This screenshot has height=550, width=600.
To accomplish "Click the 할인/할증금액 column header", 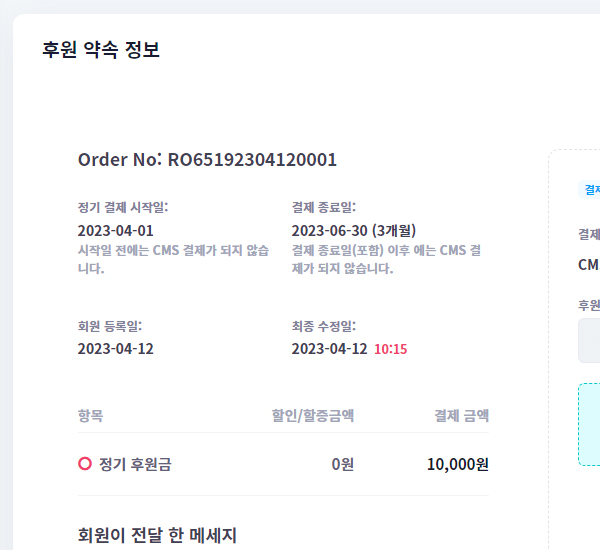I will [x=313, y=415].
